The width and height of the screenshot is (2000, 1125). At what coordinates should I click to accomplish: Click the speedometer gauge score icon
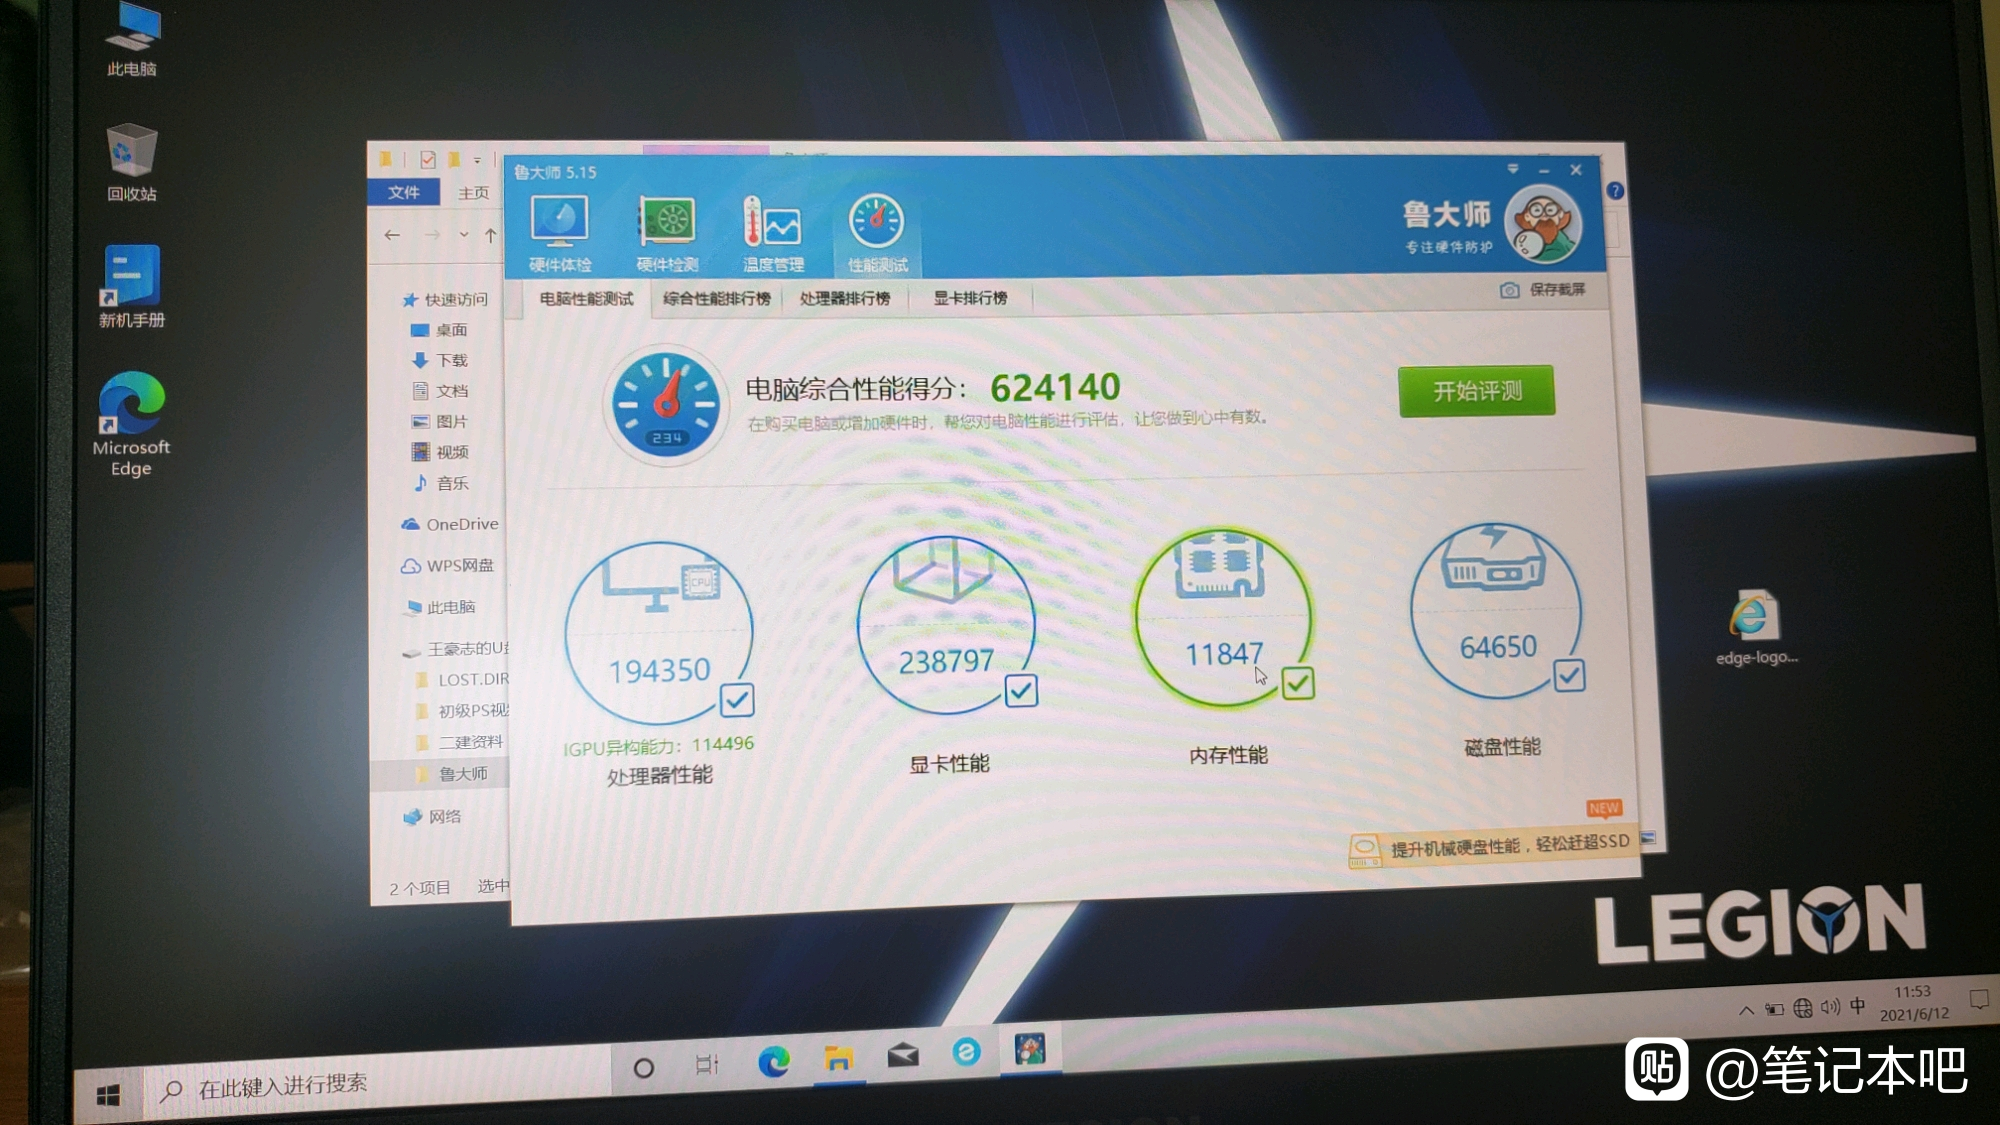(666, 404)
